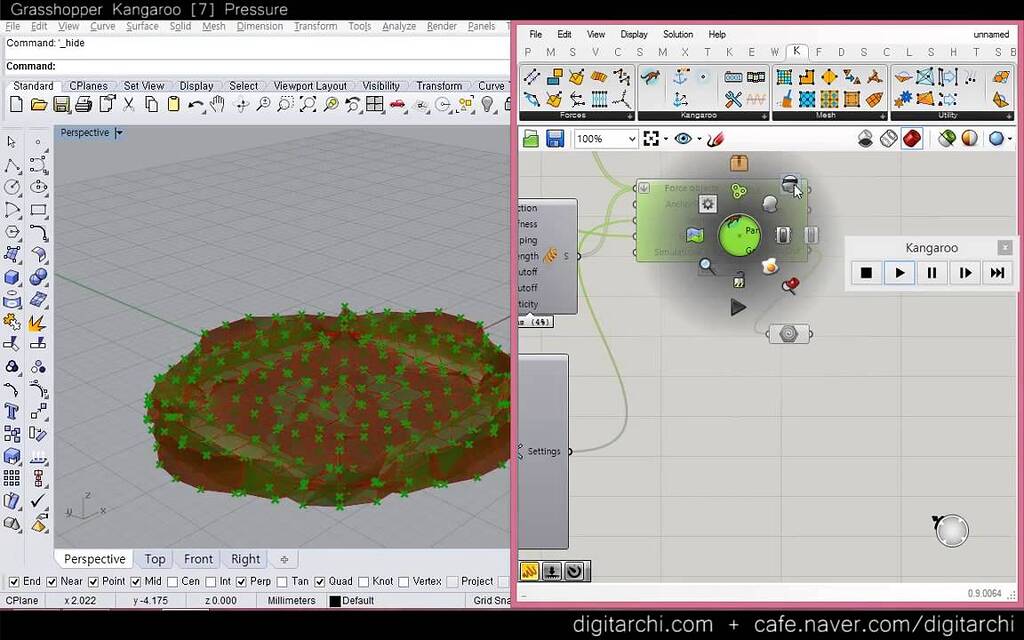
Task: Click the wrench and screwdriver Kangaroo settings icon
Action: [x=733, y=99]
